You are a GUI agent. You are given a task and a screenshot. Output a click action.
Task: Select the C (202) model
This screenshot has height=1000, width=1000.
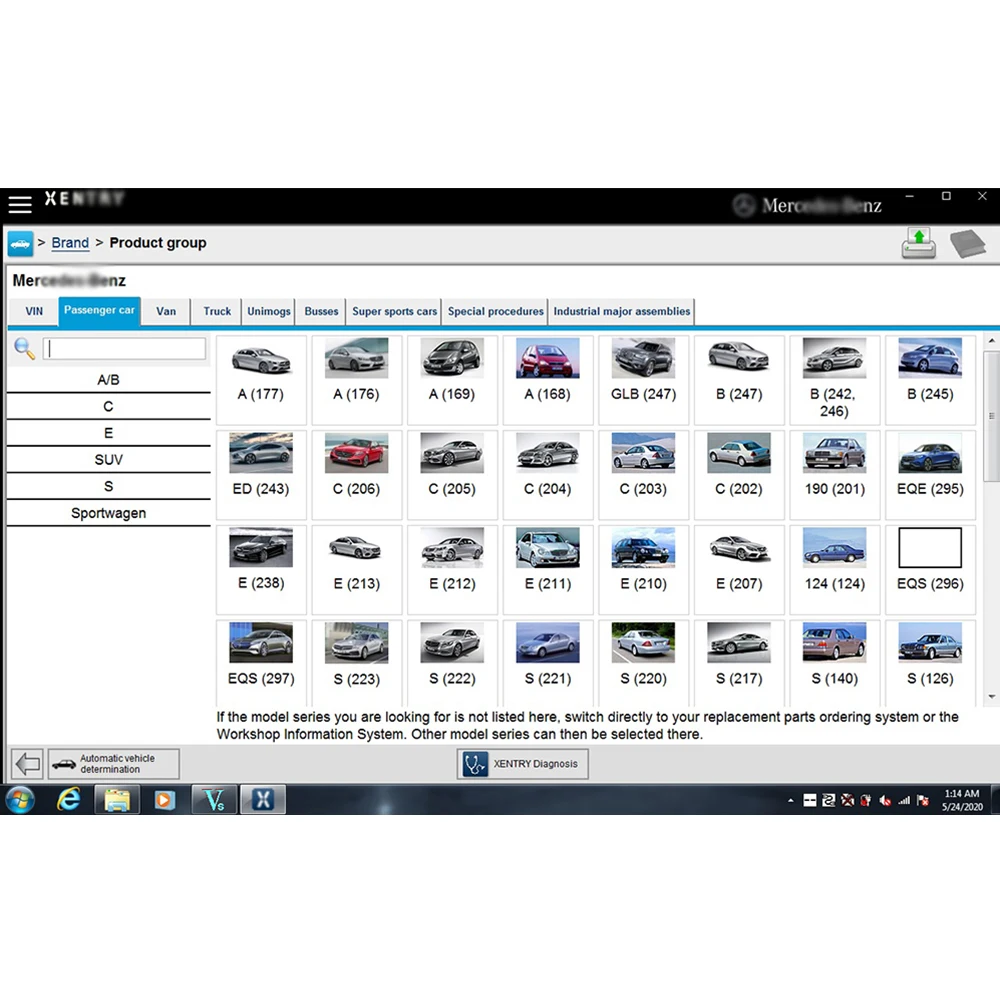pyautogui.click(x=739, y=475)
